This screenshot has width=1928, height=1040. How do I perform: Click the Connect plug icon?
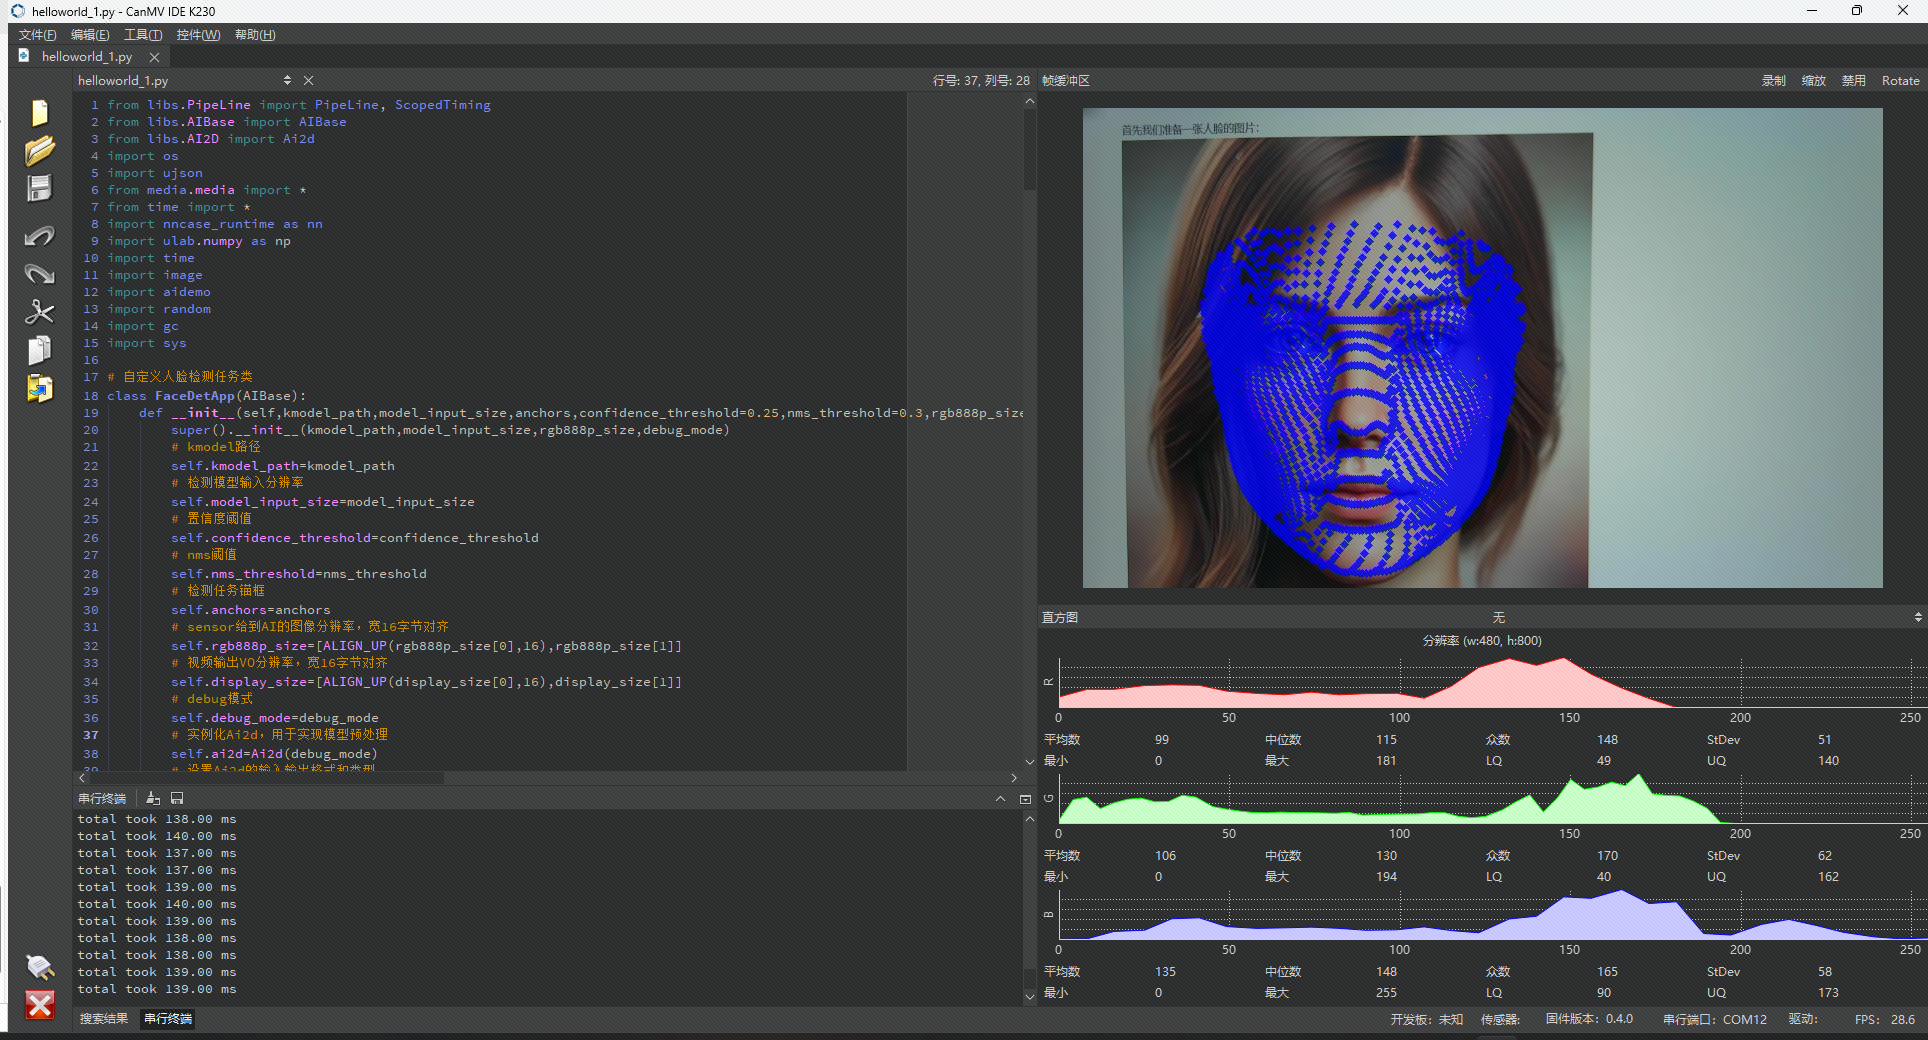point(39,966)
